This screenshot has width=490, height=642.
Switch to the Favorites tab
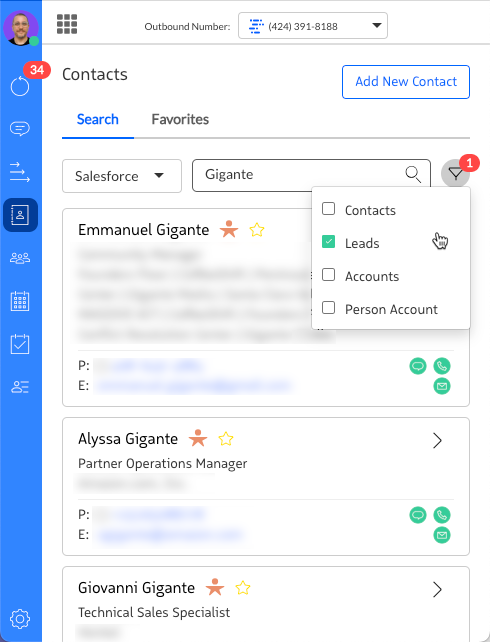click(180, 119)
